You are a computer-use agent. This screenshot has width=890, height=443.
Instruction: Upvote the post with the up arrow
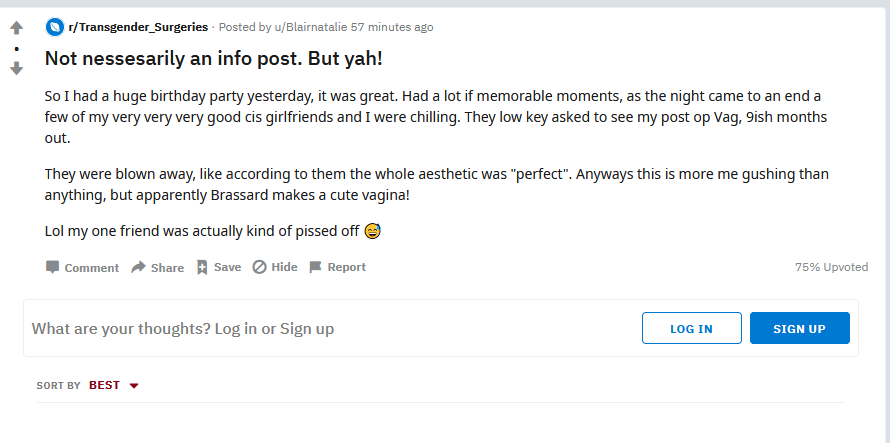point(16,27)
